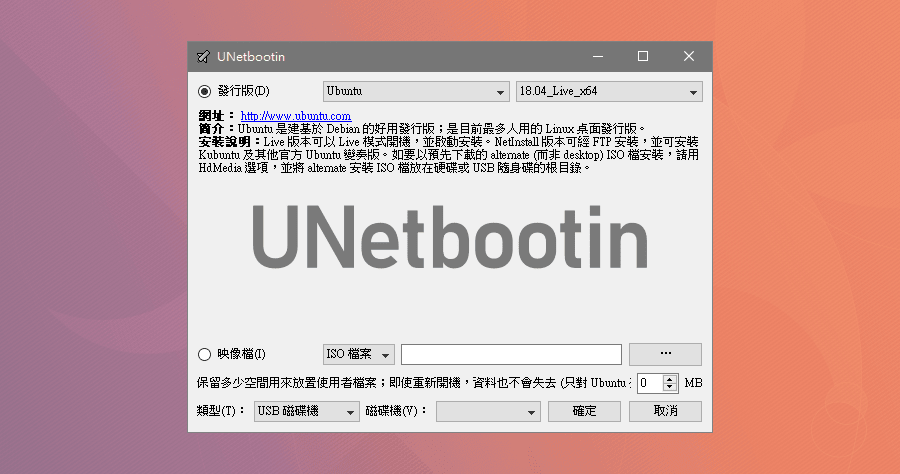Open the USB 磁碟機 type dropdown

(x=307, y=411)
